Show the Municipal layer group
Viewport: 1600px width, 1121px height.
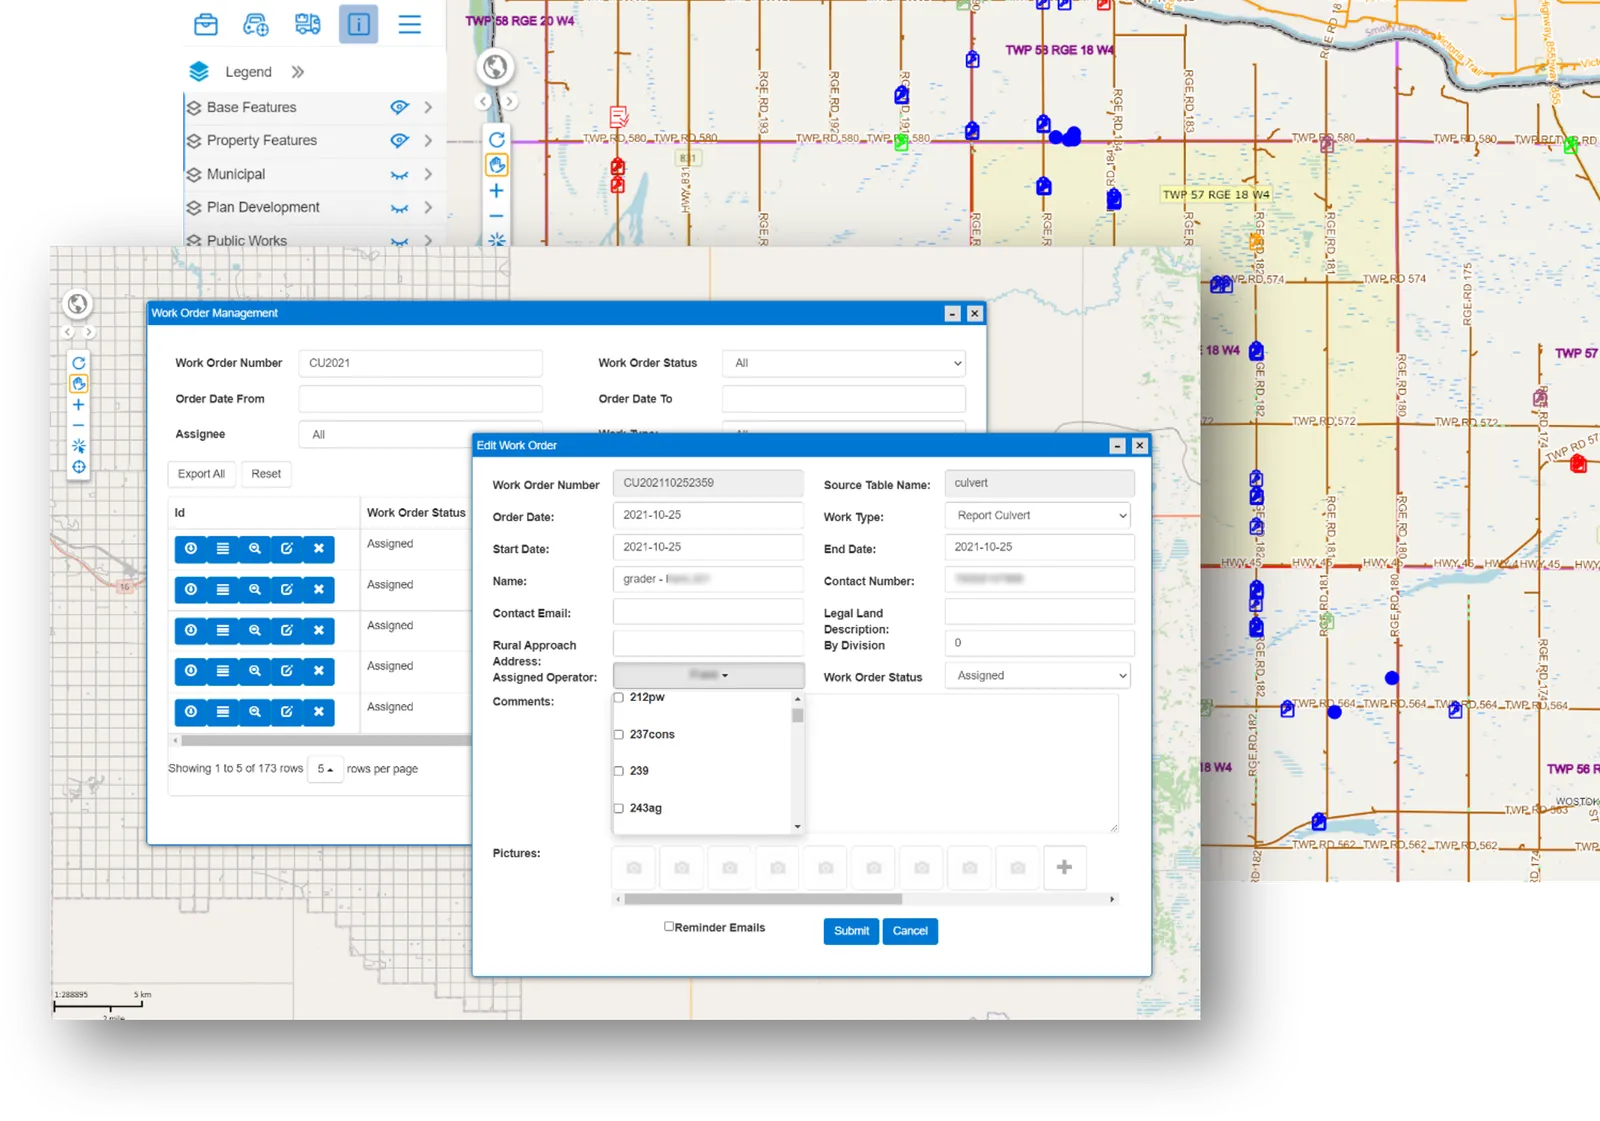(399, 175)
